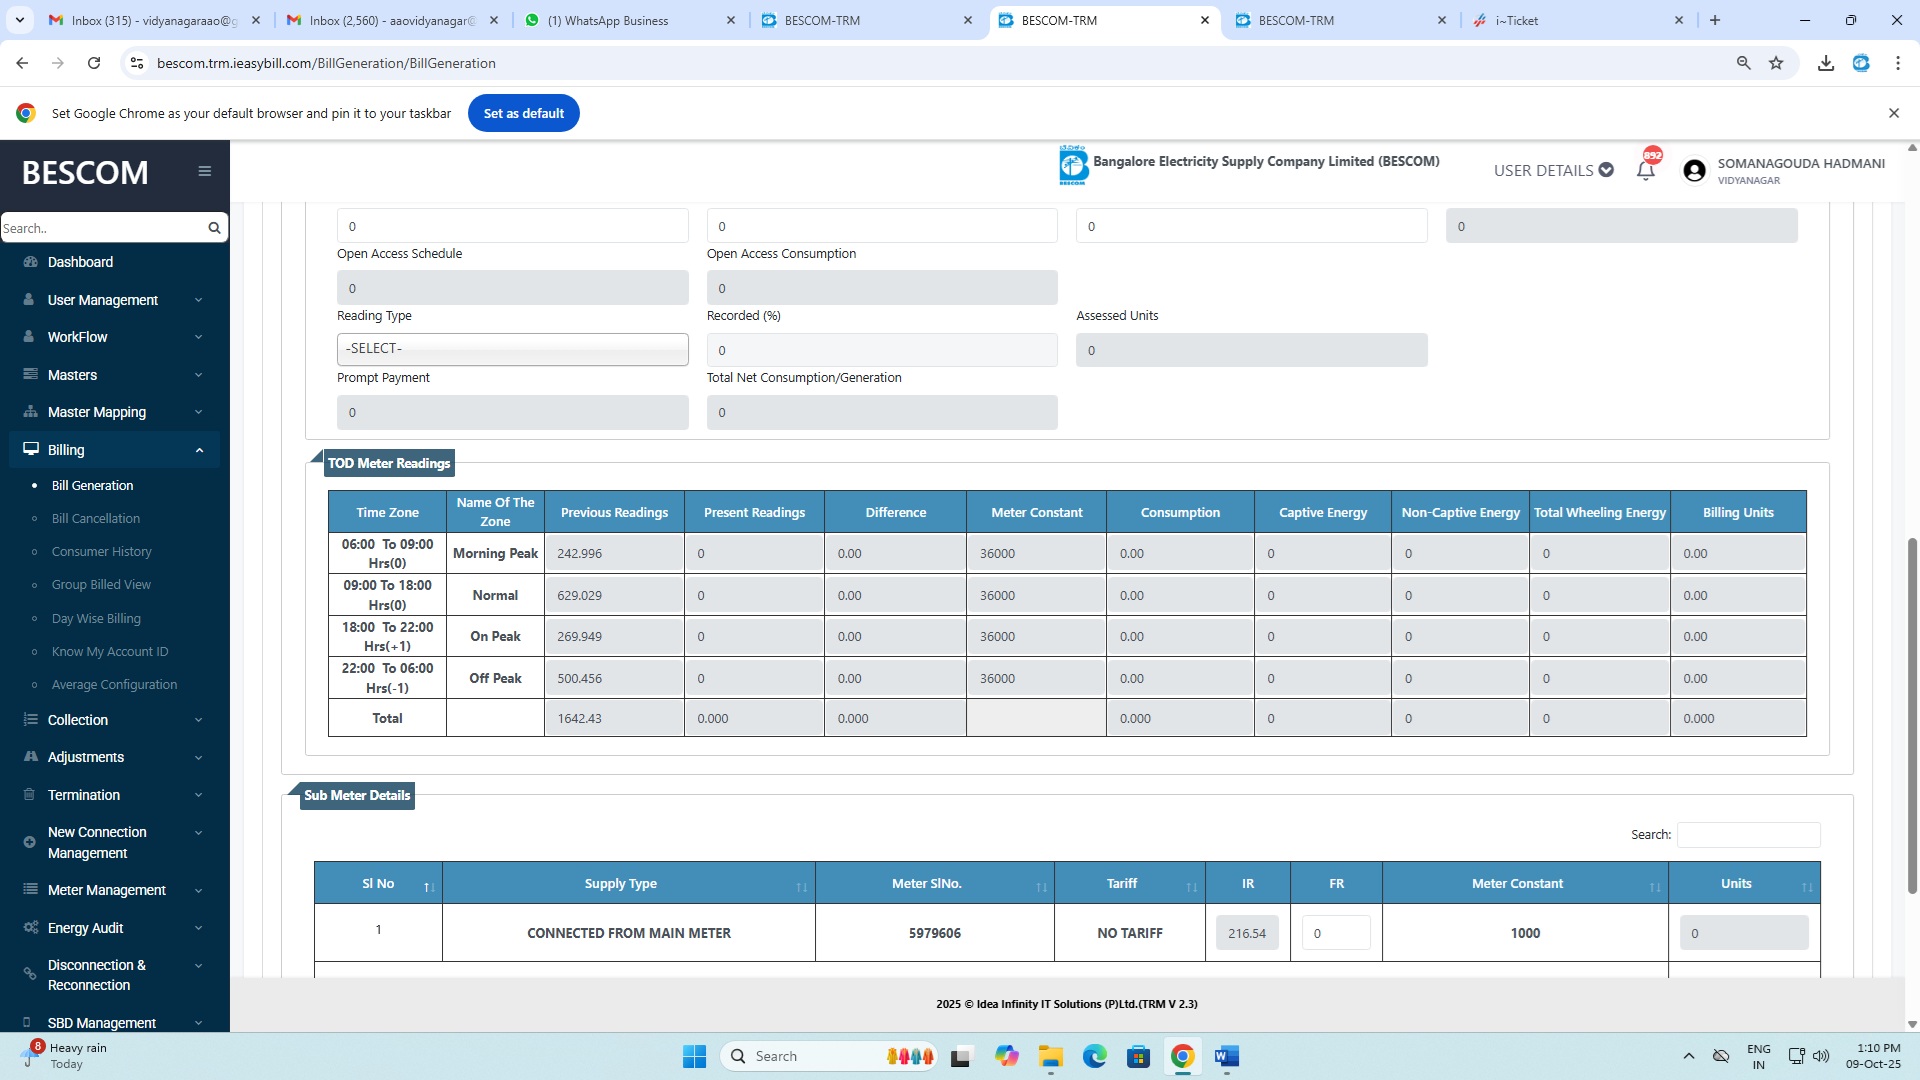Bookmark this page with star icon
This screenshot has height=1080, width=1920.
pos(1776,63)
